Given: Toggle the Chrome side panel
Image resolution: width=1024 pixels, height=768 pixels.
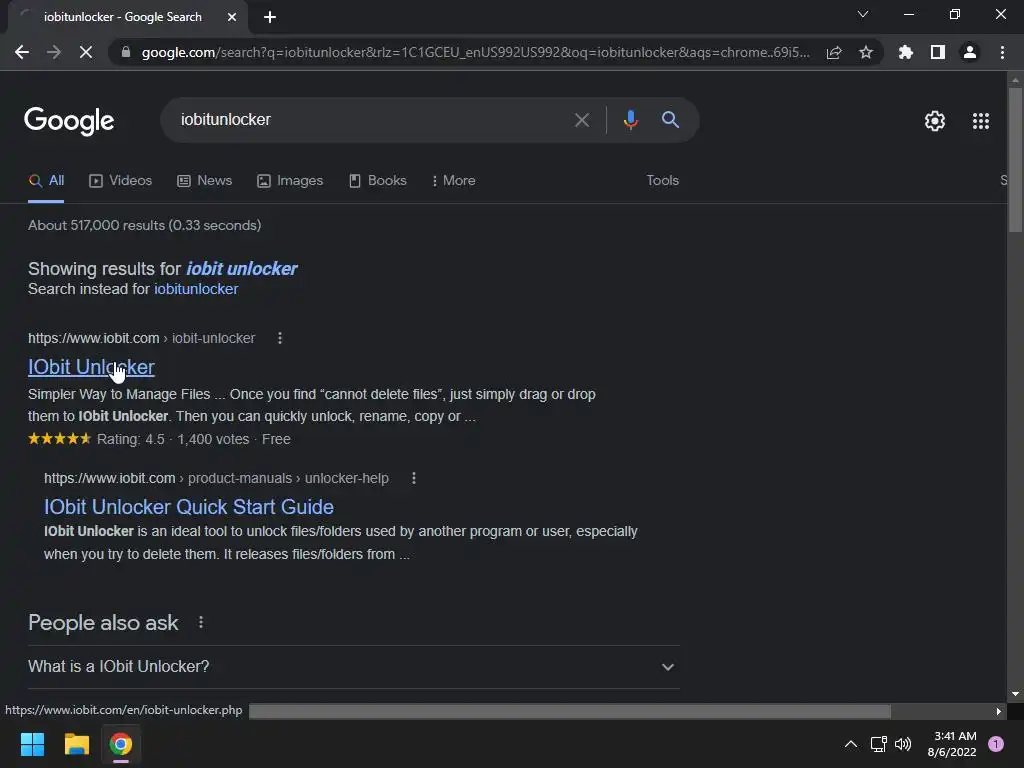Looking at the screenshot, I should click(x=938, y=52).
